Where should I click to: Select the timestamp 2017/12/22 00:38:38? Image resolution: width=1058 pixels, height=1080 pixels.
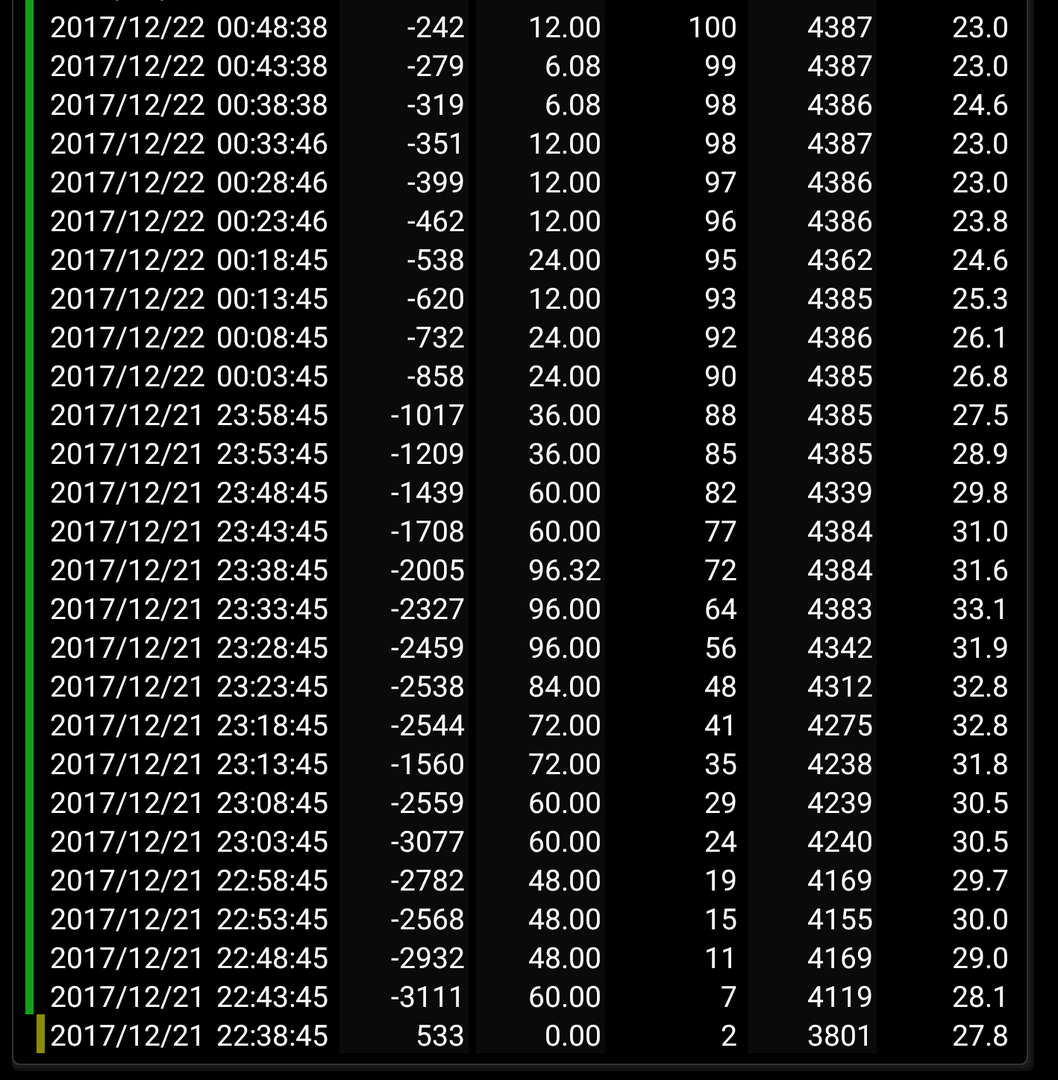tap(189, 105)
